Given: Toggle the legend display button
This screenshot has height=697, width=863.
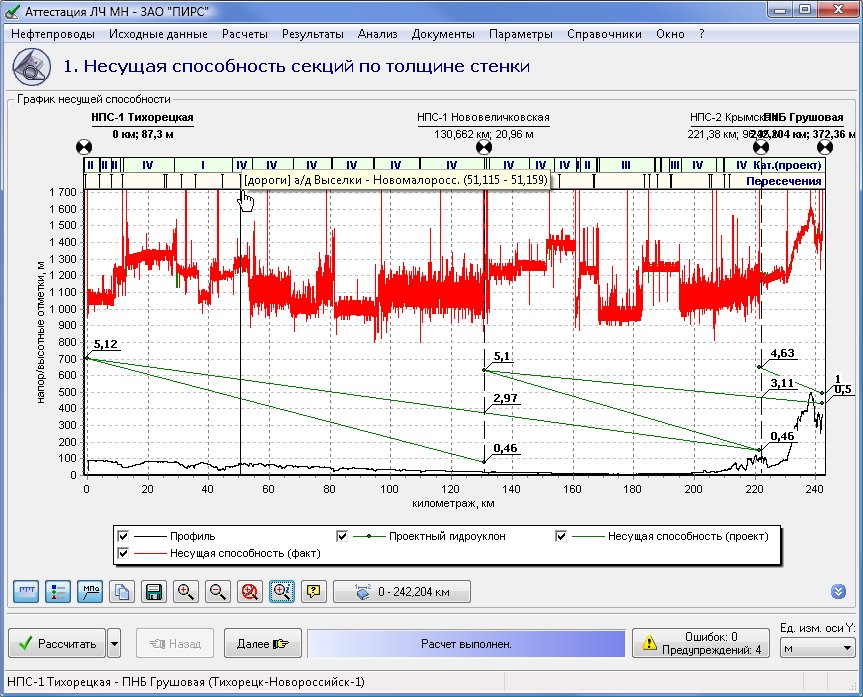Looking at the screenshot, I should point(58,592).
